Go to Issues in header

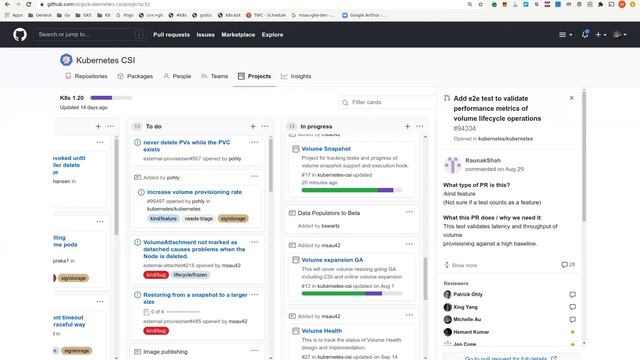pos(205,35)
